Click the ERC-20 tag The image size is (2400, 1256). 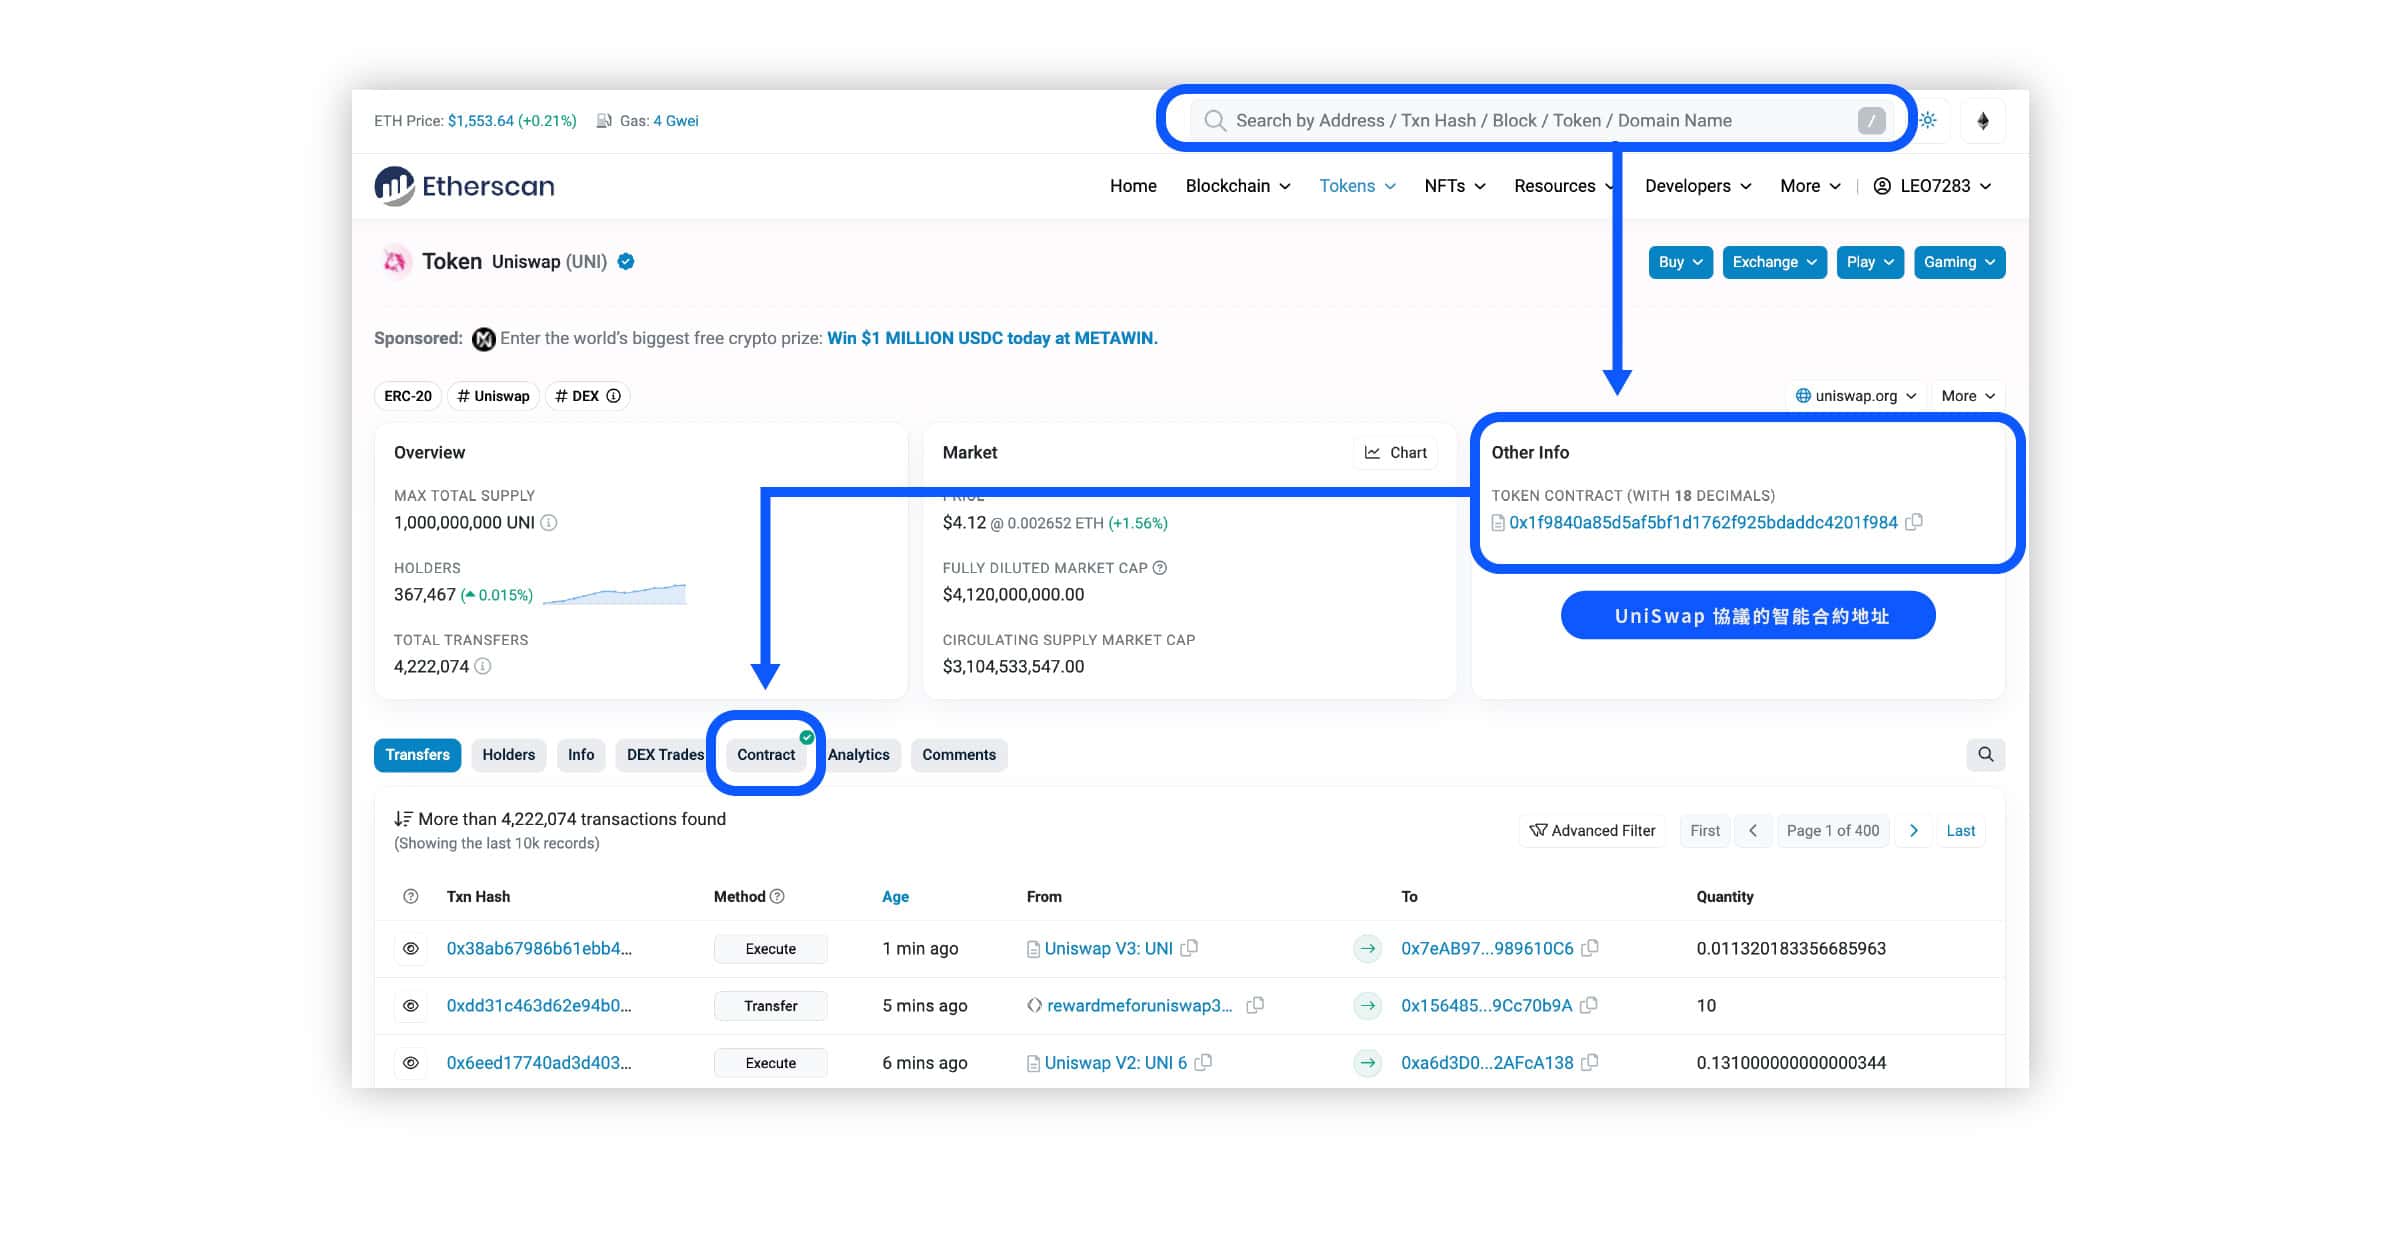tap(408, 396)
